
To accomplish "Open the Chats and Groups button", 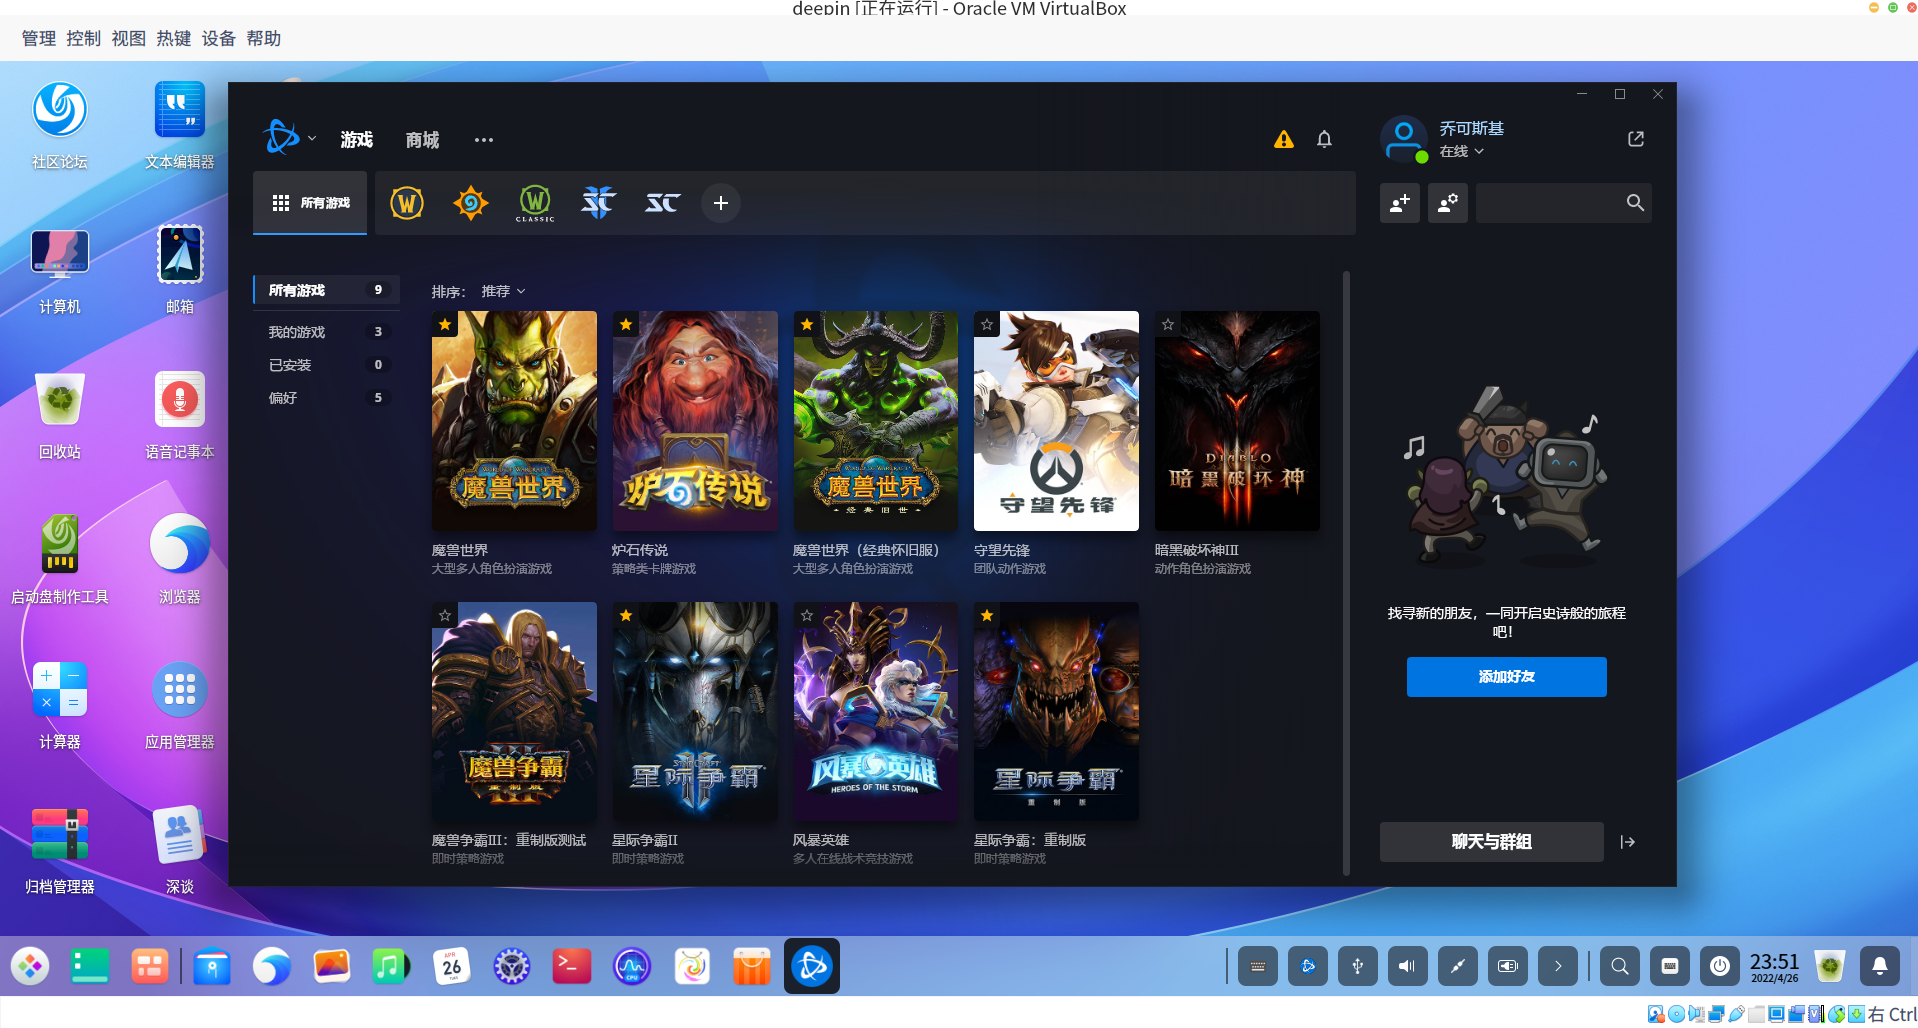I will [1491, 842].
